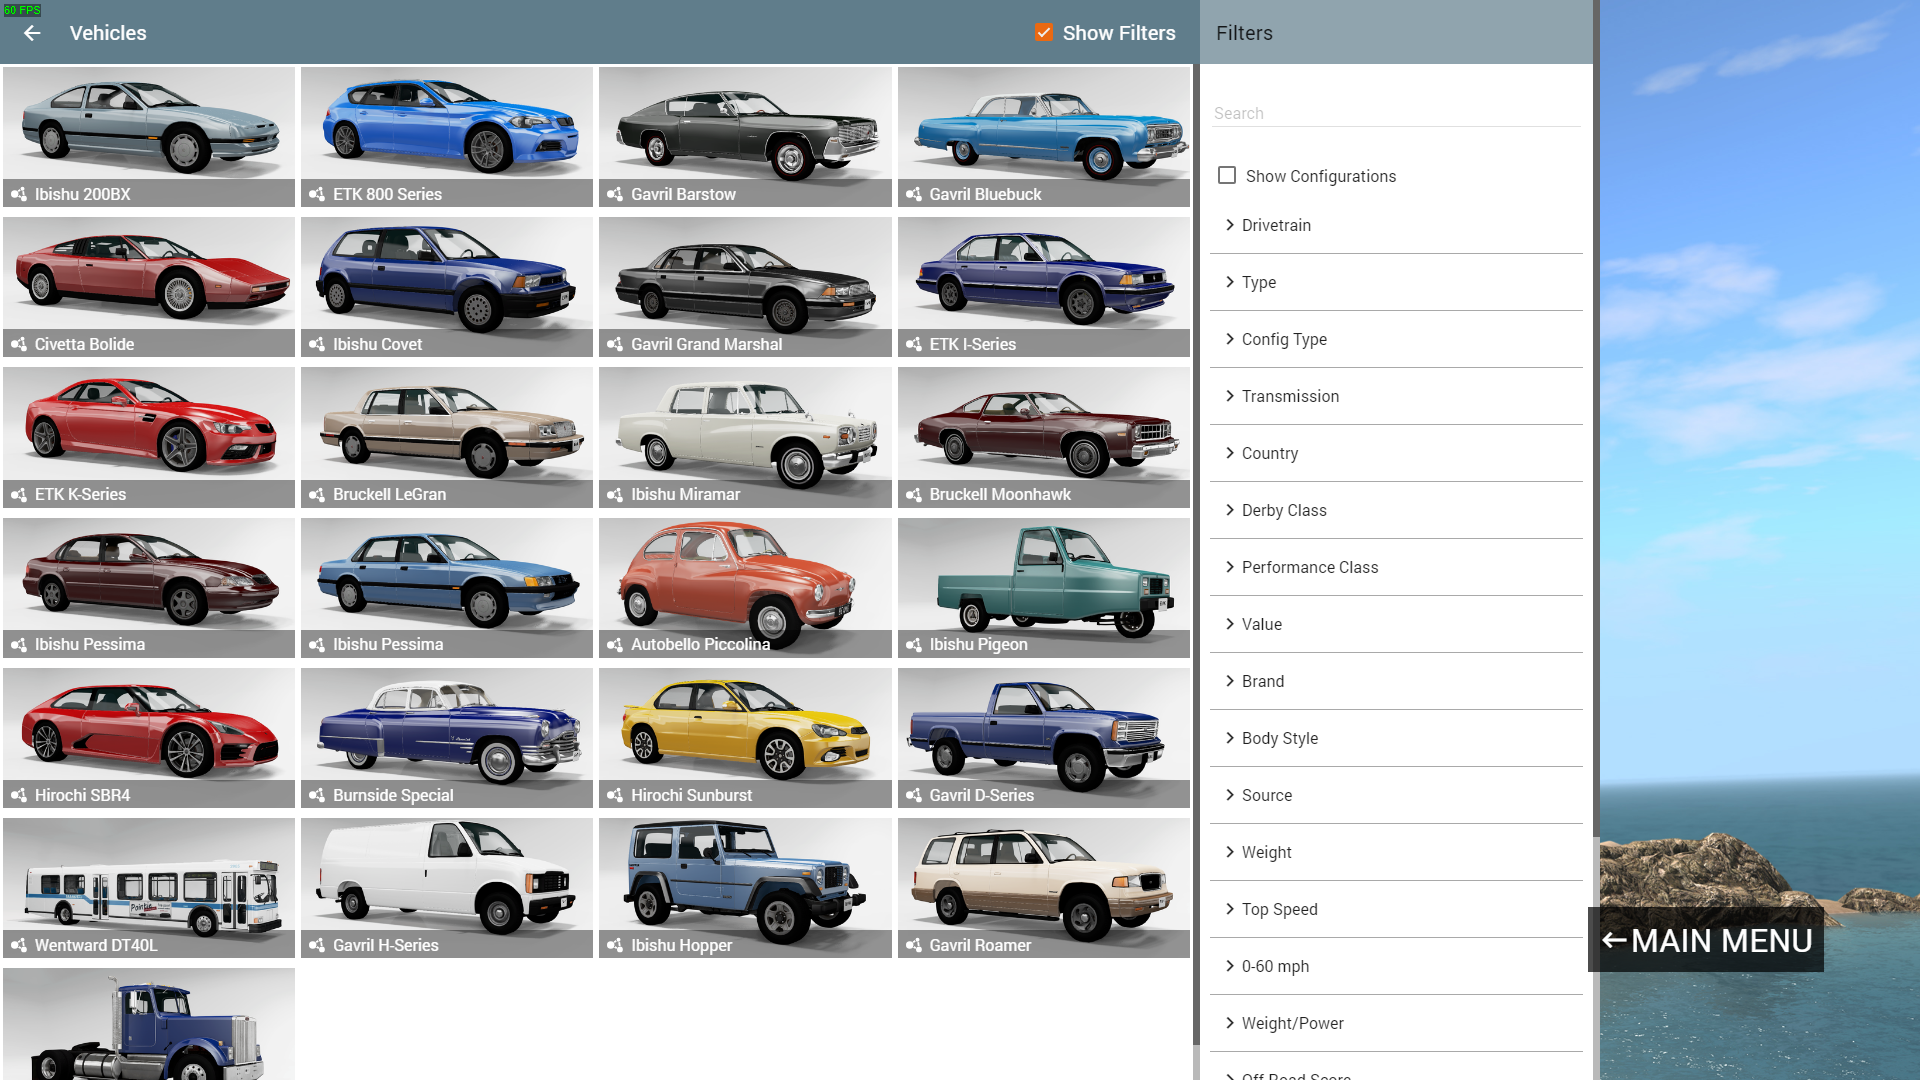This screenshot has height=1080, width=1920.
Task: Click configurations icon on Ibishu Pigeon tile
Action: [x=914, y=645]
